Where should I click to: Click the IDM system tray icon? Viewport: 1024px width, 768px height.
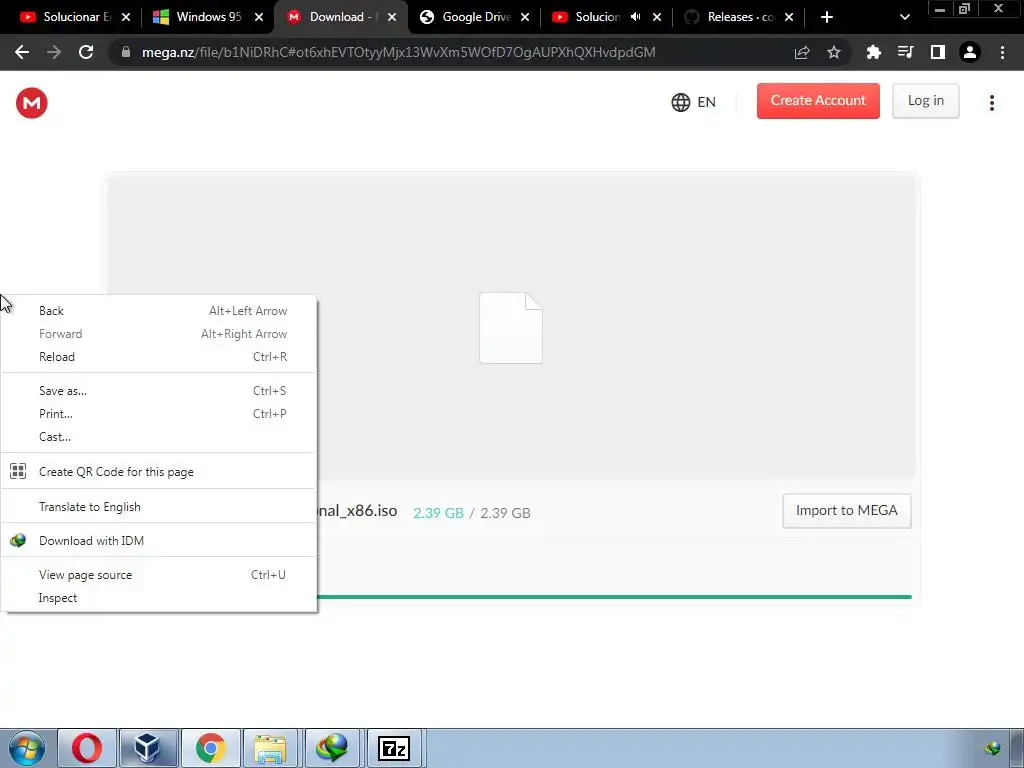992,748
